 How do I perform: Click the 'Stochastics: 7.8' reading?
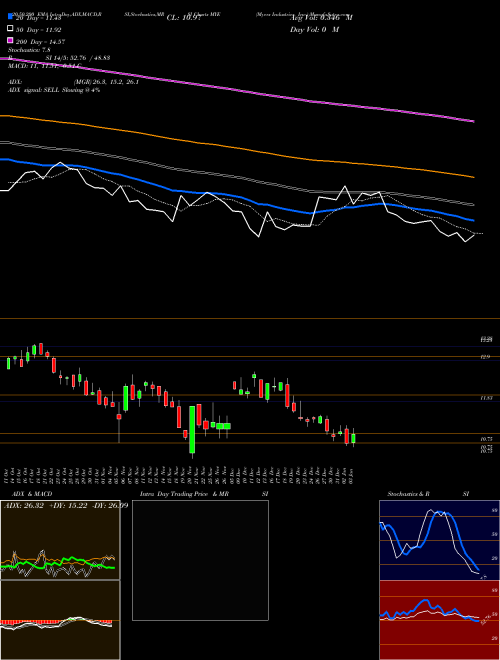click(x=29, y=50)
